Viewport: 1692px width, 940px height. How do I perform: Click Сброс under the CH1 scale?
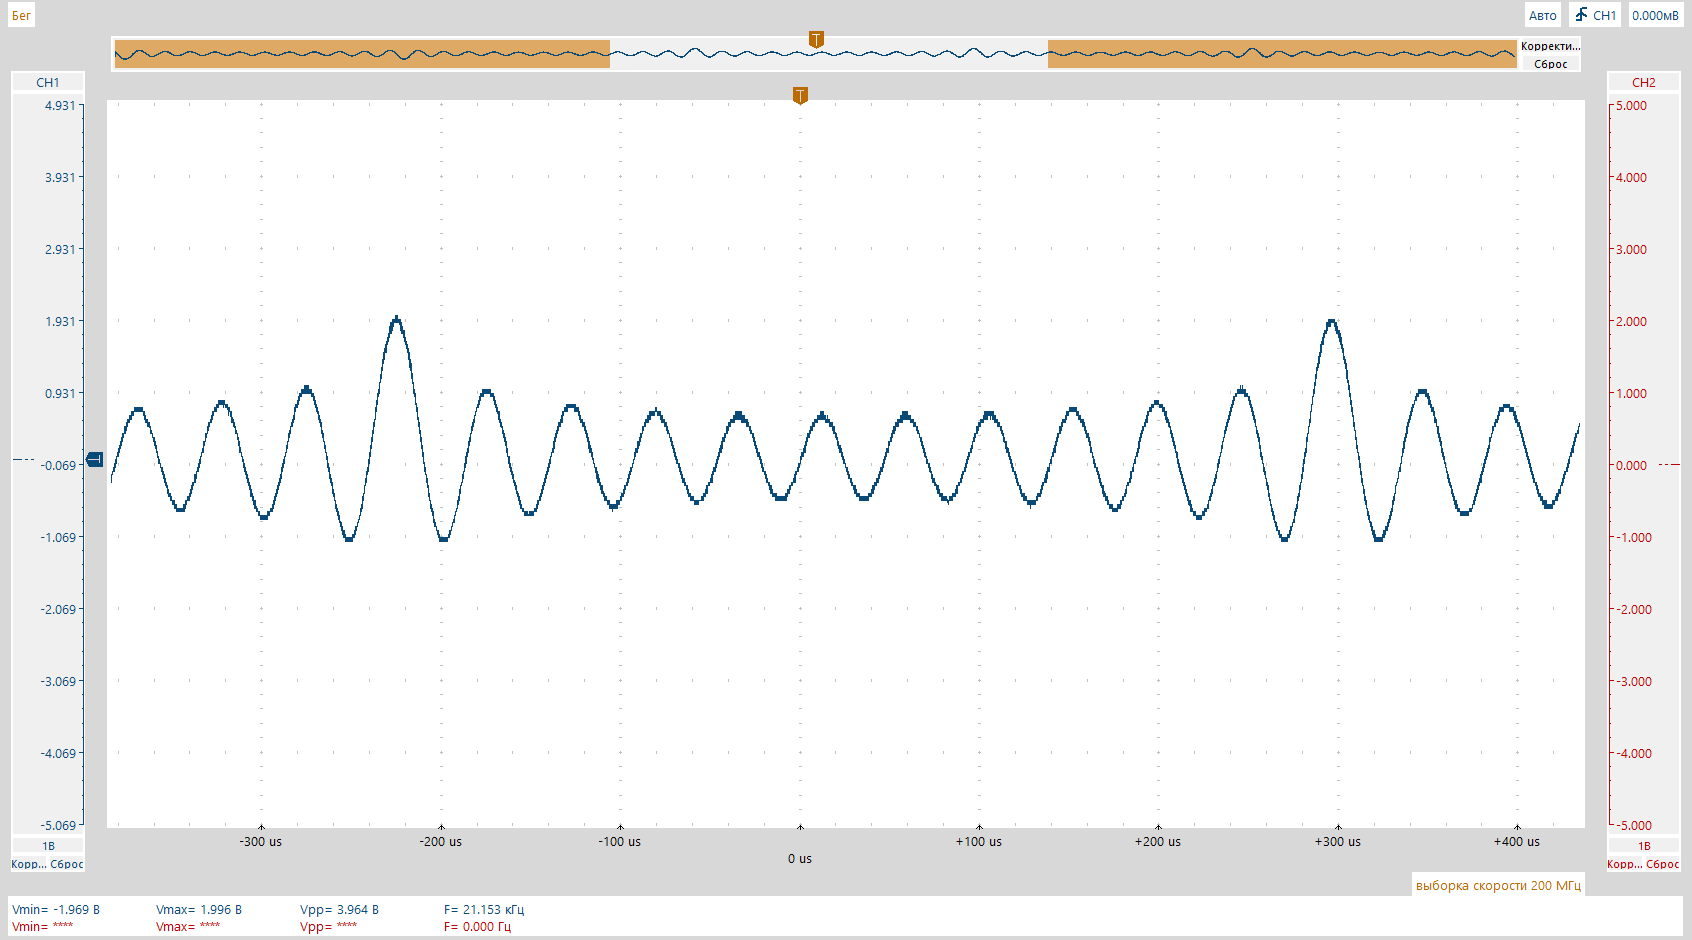[x=67, y=864]
